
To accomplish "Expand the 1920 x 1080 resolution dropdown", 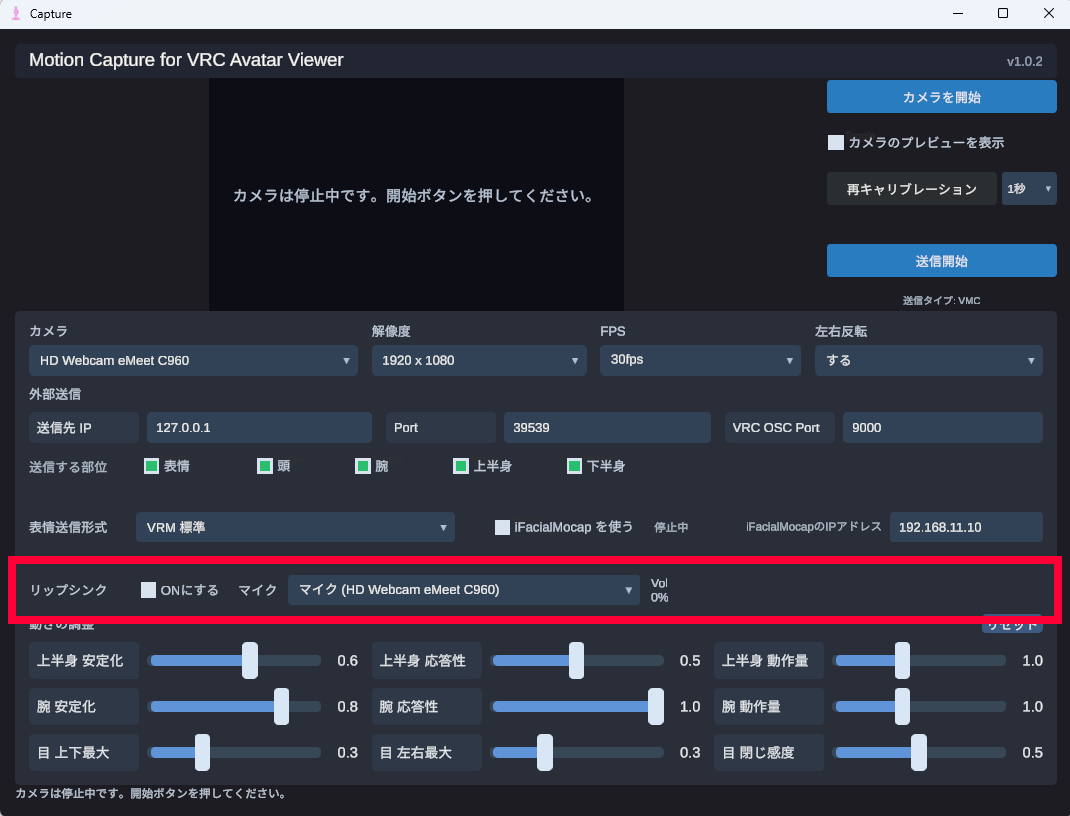I will (x=479, y=360).
